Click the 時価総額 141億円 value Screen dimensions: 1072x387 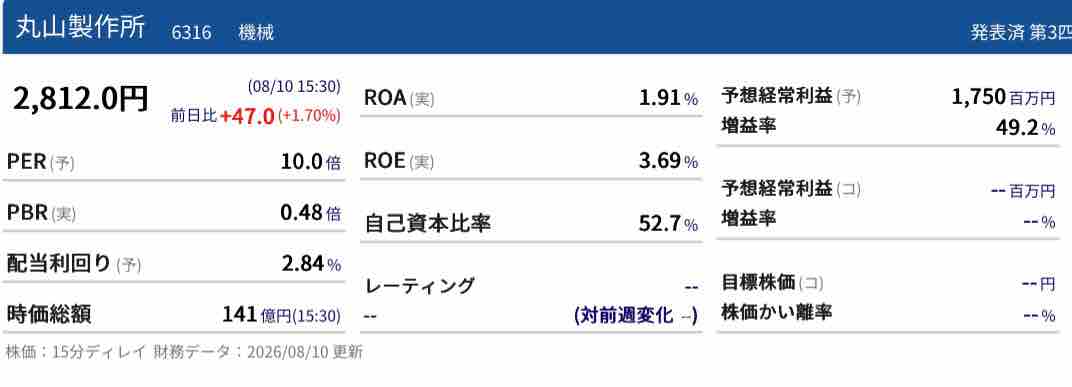(281, 315)
